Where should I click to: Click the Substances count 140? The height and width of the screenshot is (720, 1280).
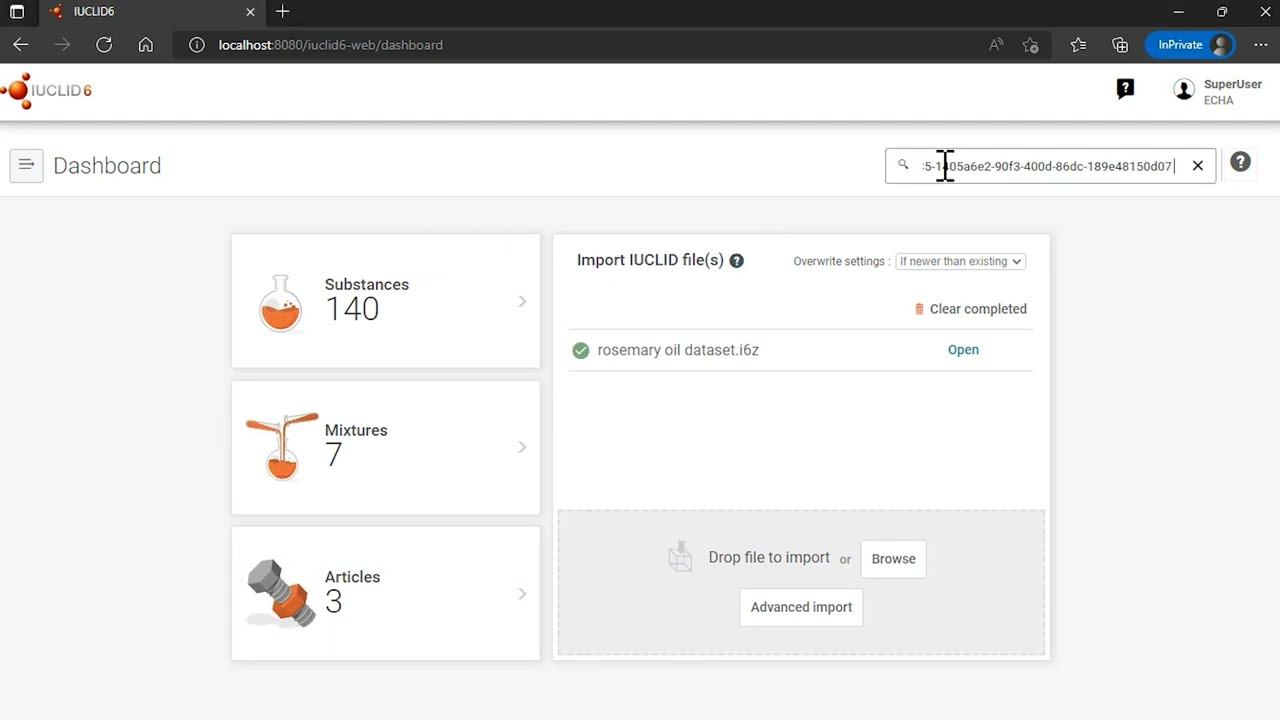[352, 309]
